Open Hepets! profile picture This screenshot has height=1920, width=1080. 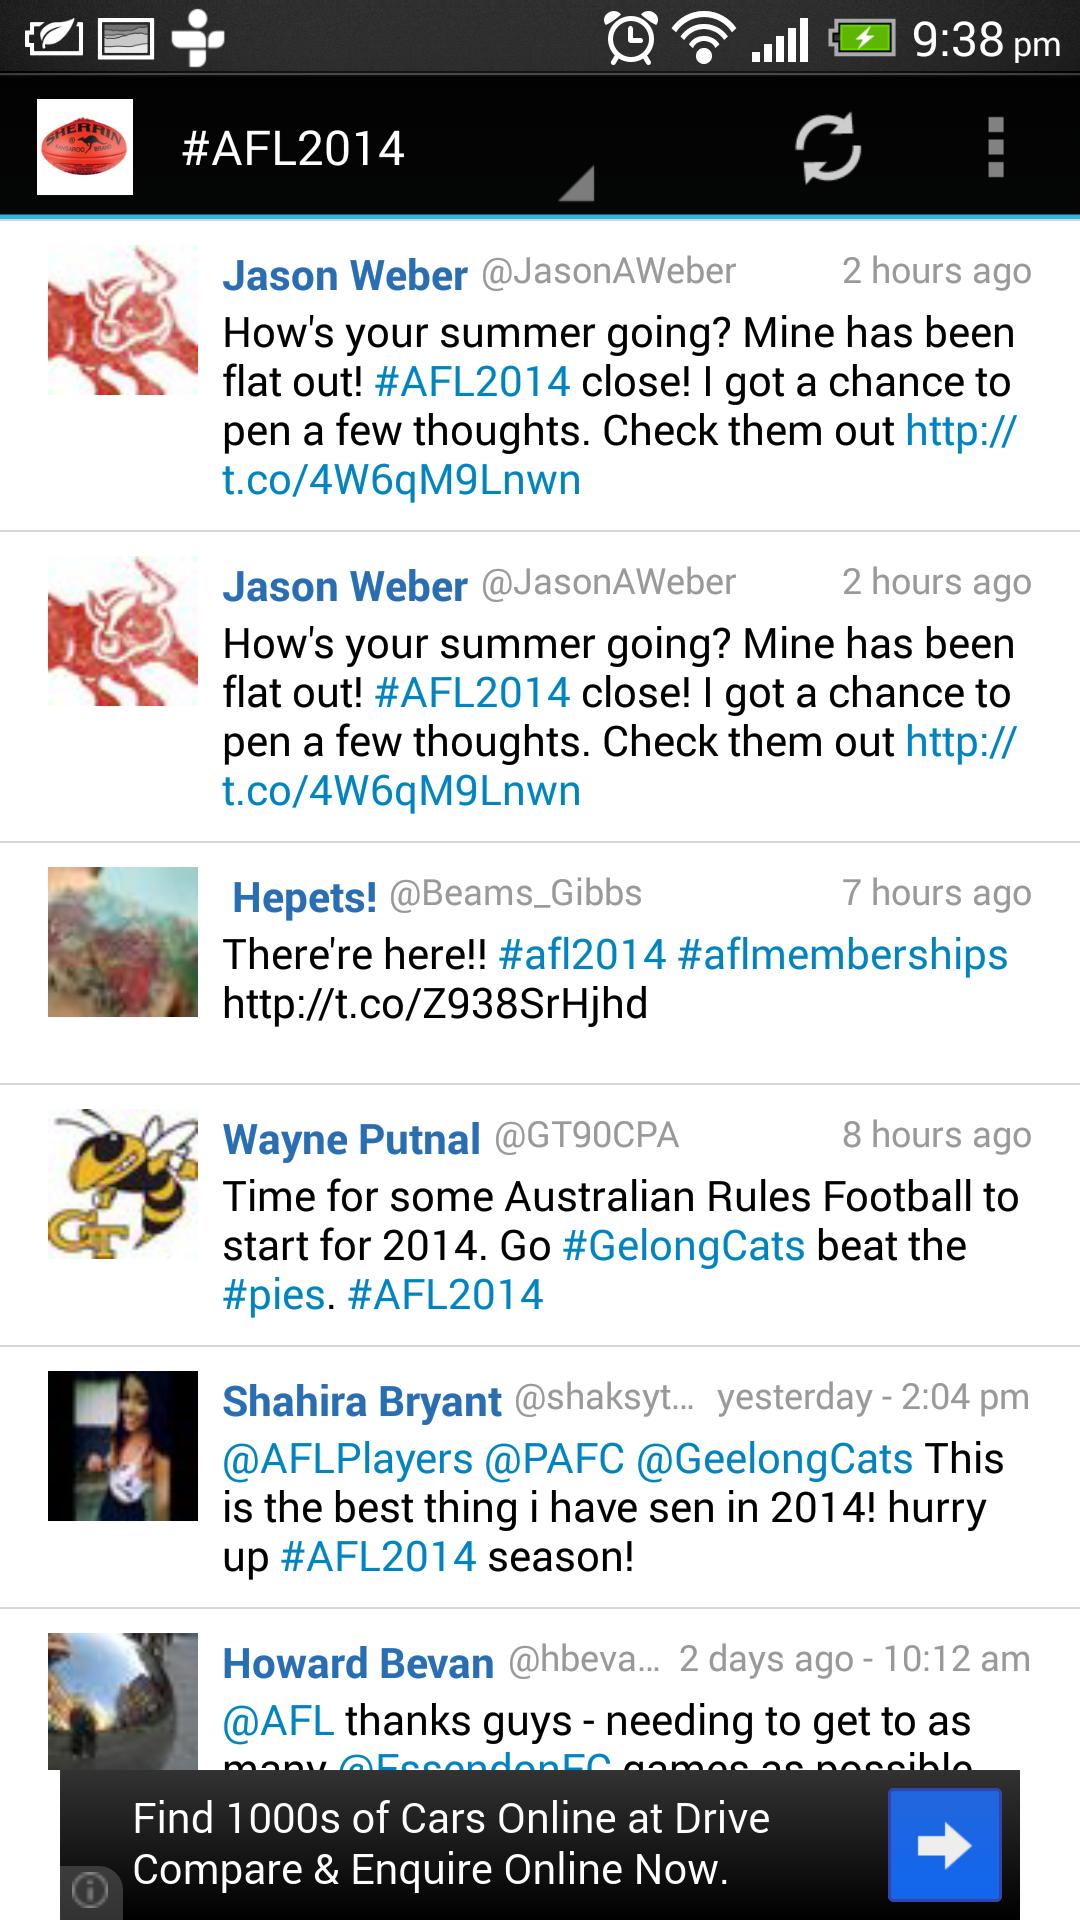point(123,942)
